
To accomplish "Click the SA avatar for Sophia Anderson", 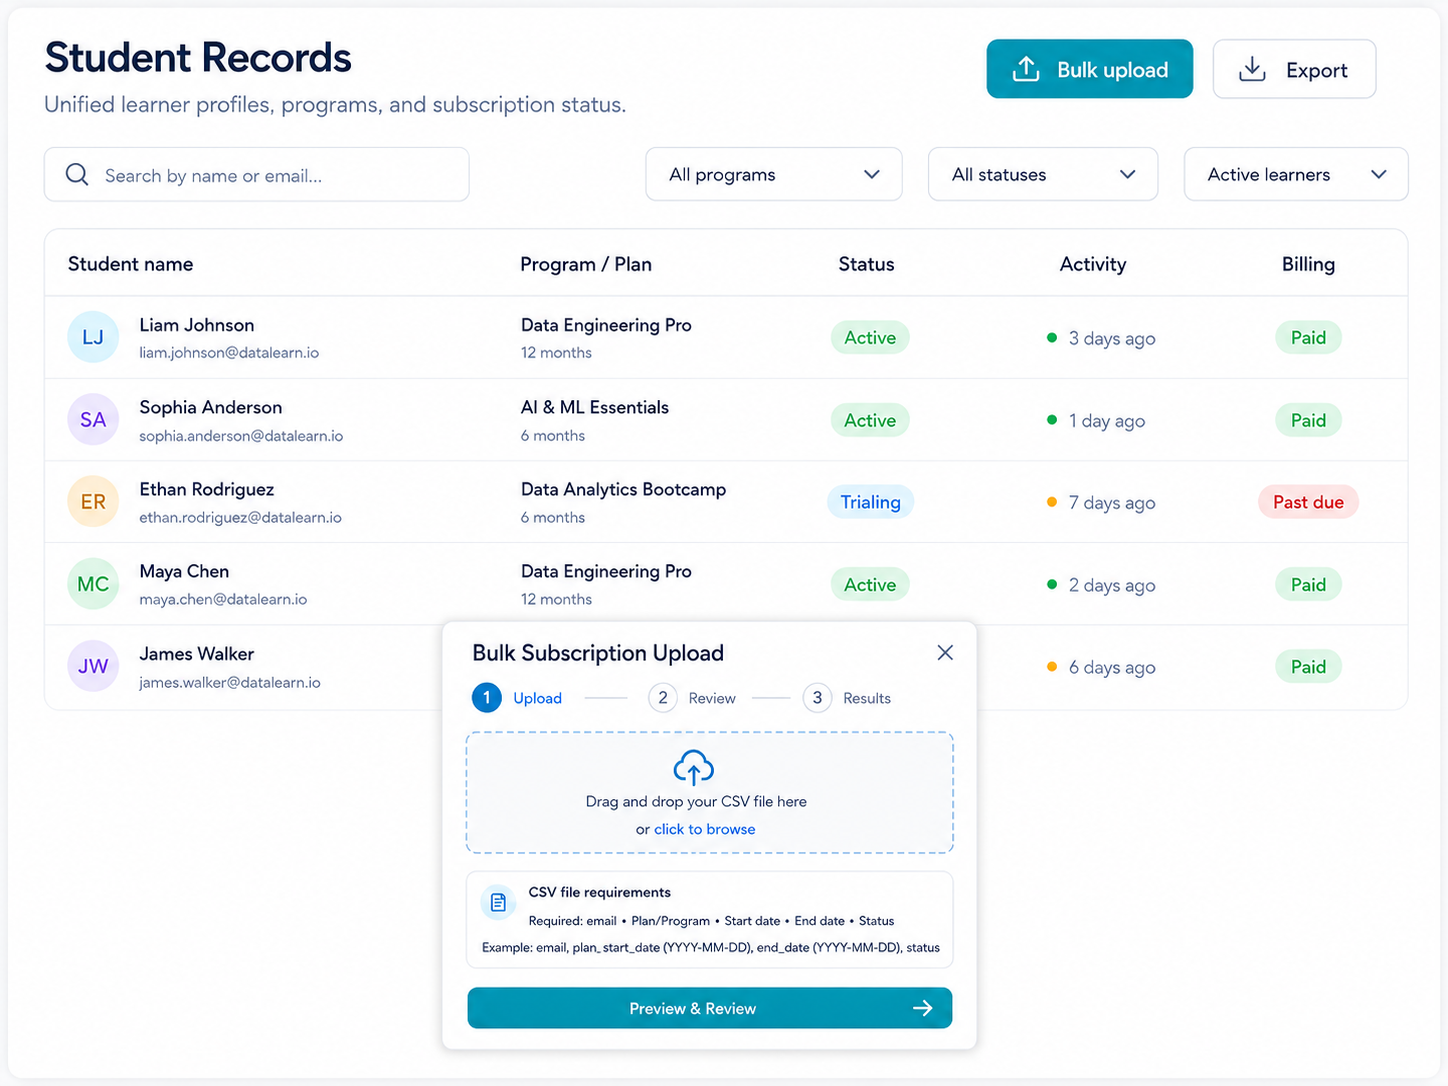I will pyautogui.click(x=93, y=420).
